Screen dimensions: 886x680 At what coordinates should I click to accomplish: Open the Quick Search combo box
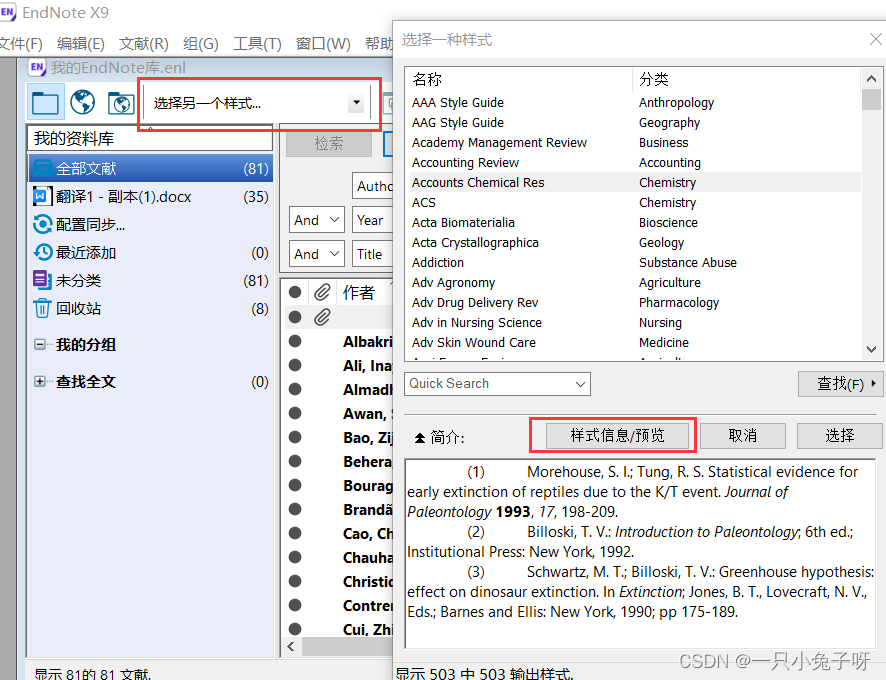click(x=497, y=384)
